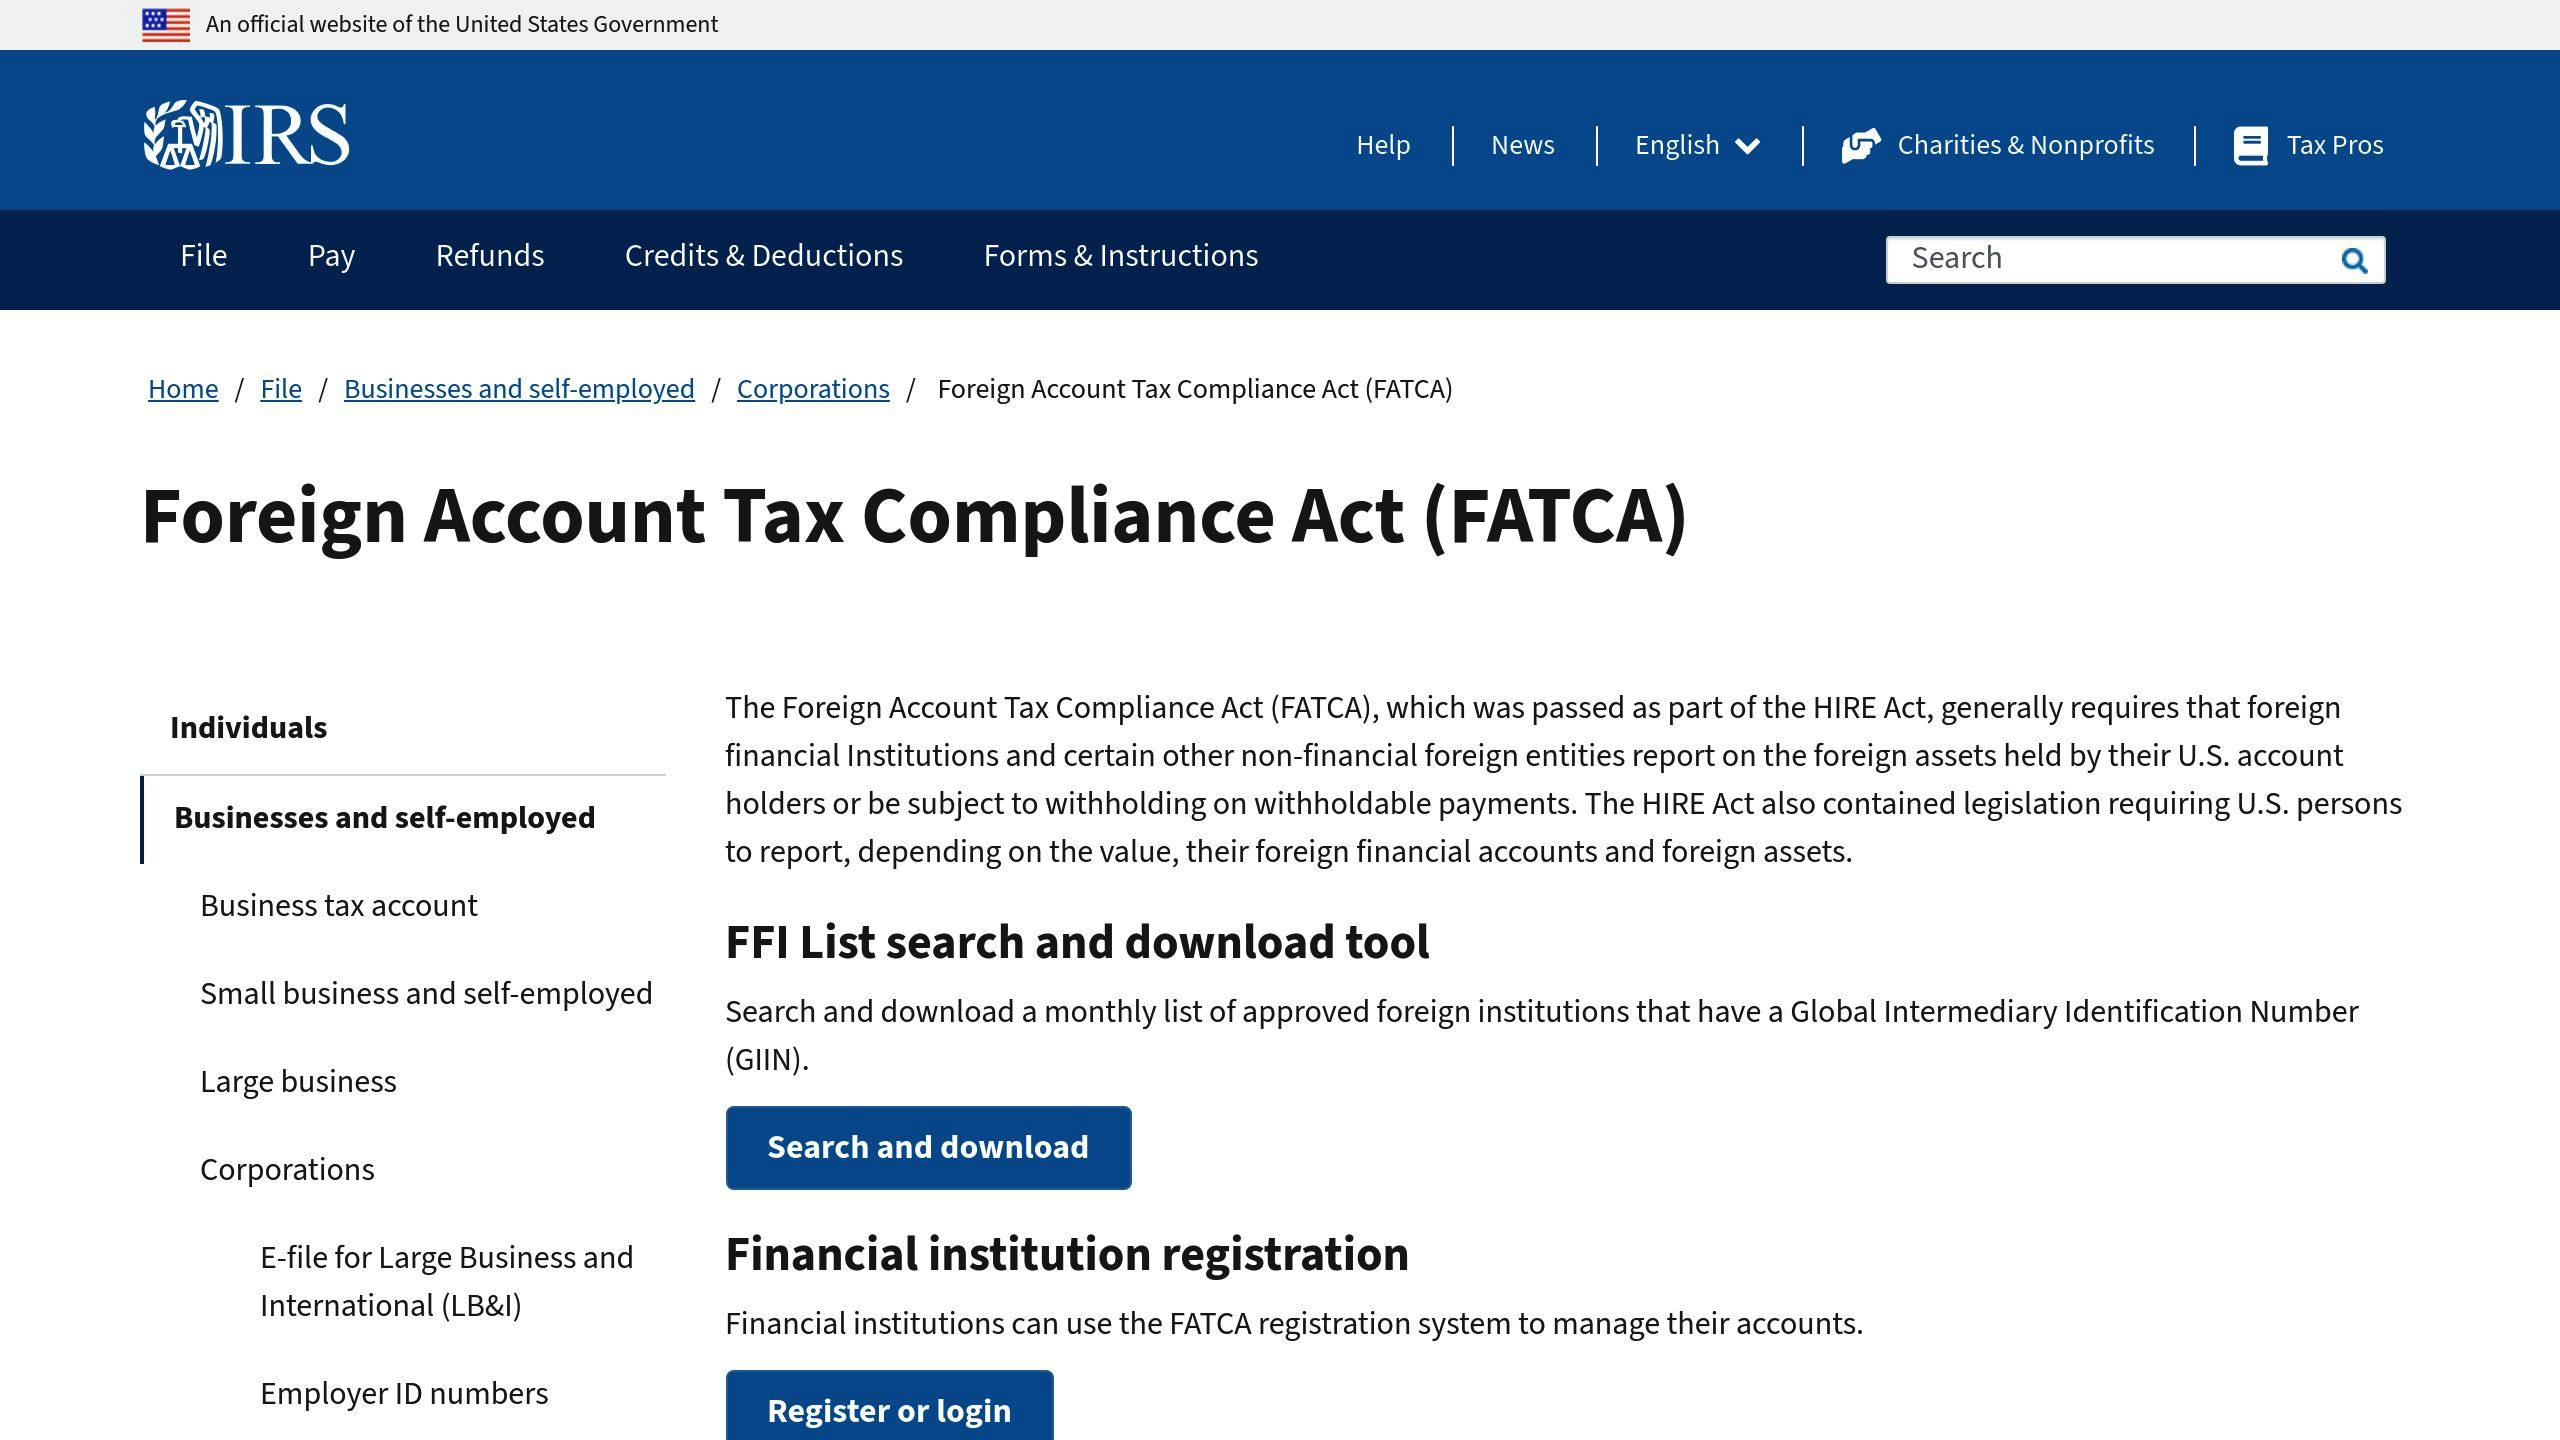
Task: Go to Home breadcrumb
Action: pos(183,389)
